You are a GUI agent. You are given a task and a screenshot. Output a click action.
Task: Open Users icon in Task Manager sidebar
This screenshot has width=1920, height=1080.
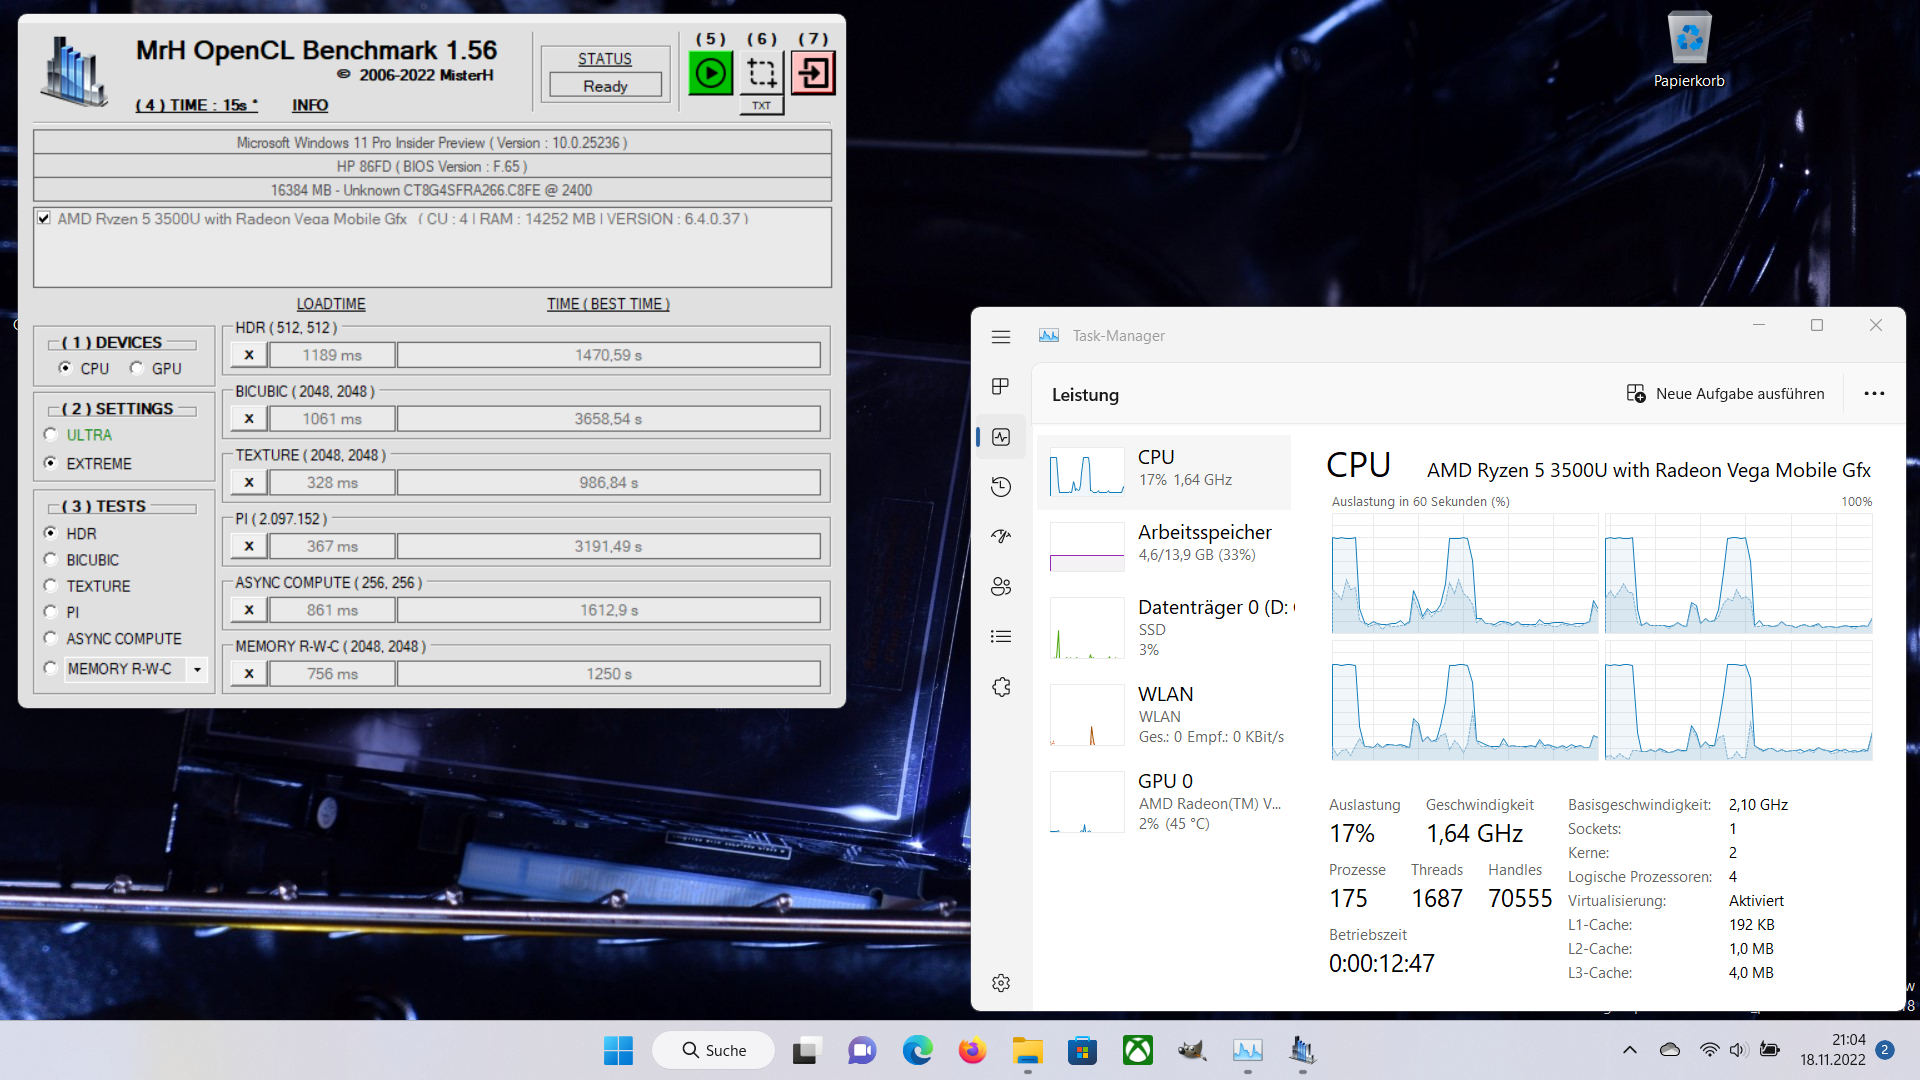pyautogui.click(x=1001, y=587)
